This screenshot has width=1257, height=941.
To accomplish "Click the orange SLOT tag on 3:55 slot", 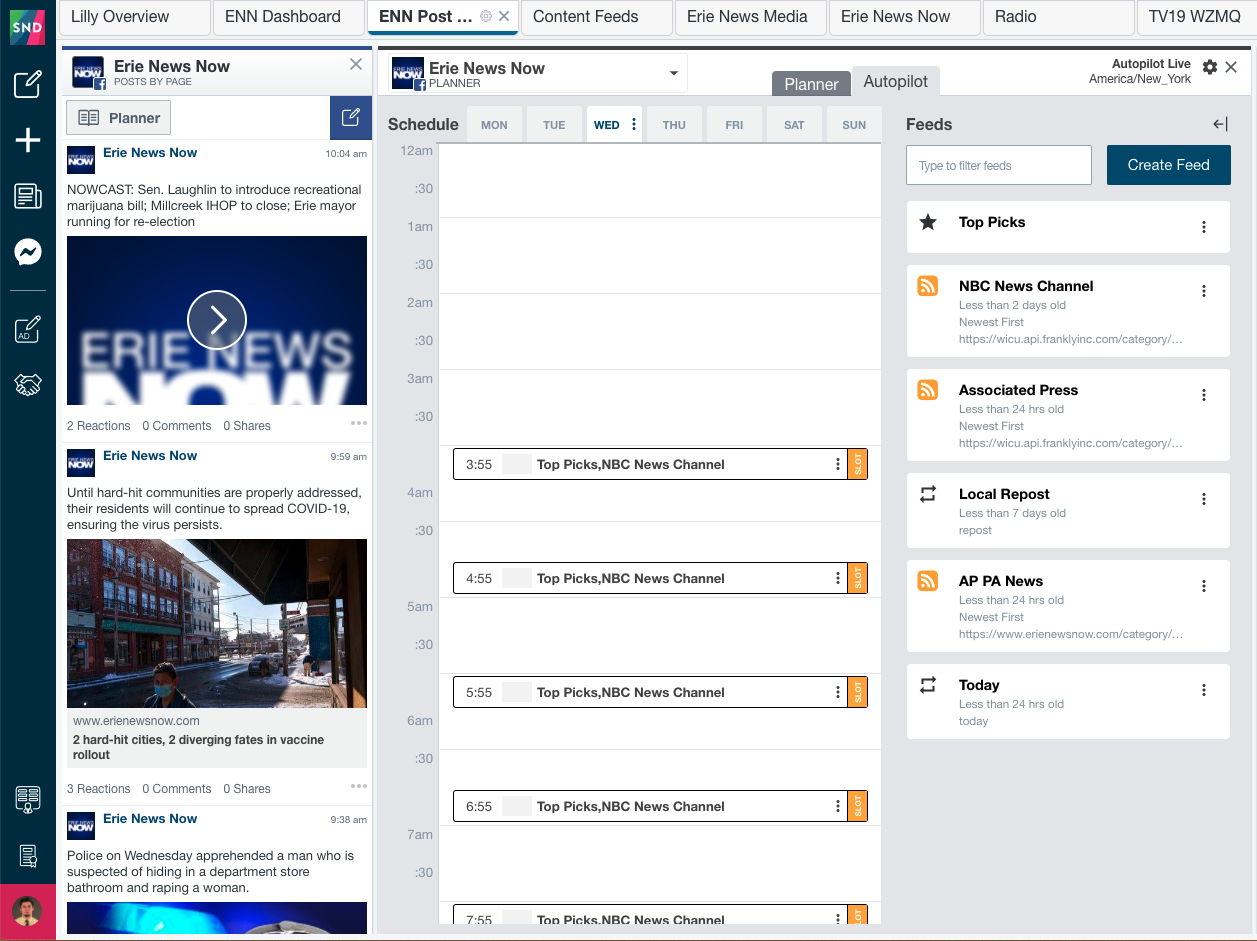I will pos(857,464).
